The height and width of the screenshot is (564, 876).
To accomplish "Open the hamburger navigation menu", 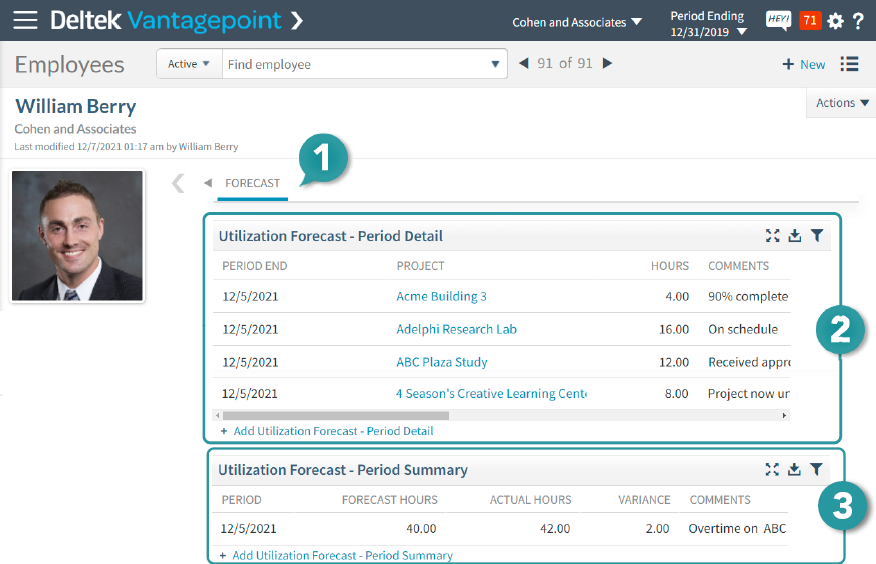I will coord(25,21).
